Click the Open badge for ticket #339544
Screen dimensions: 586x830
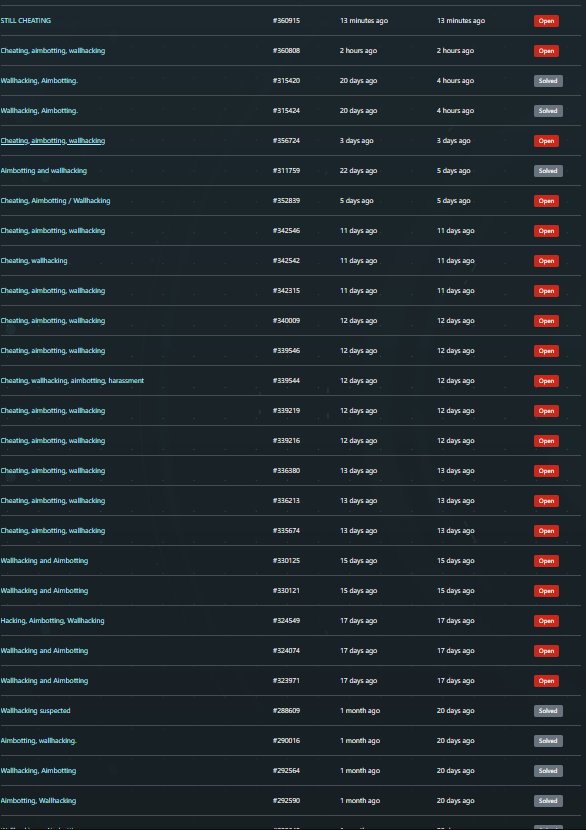point(546,381)
